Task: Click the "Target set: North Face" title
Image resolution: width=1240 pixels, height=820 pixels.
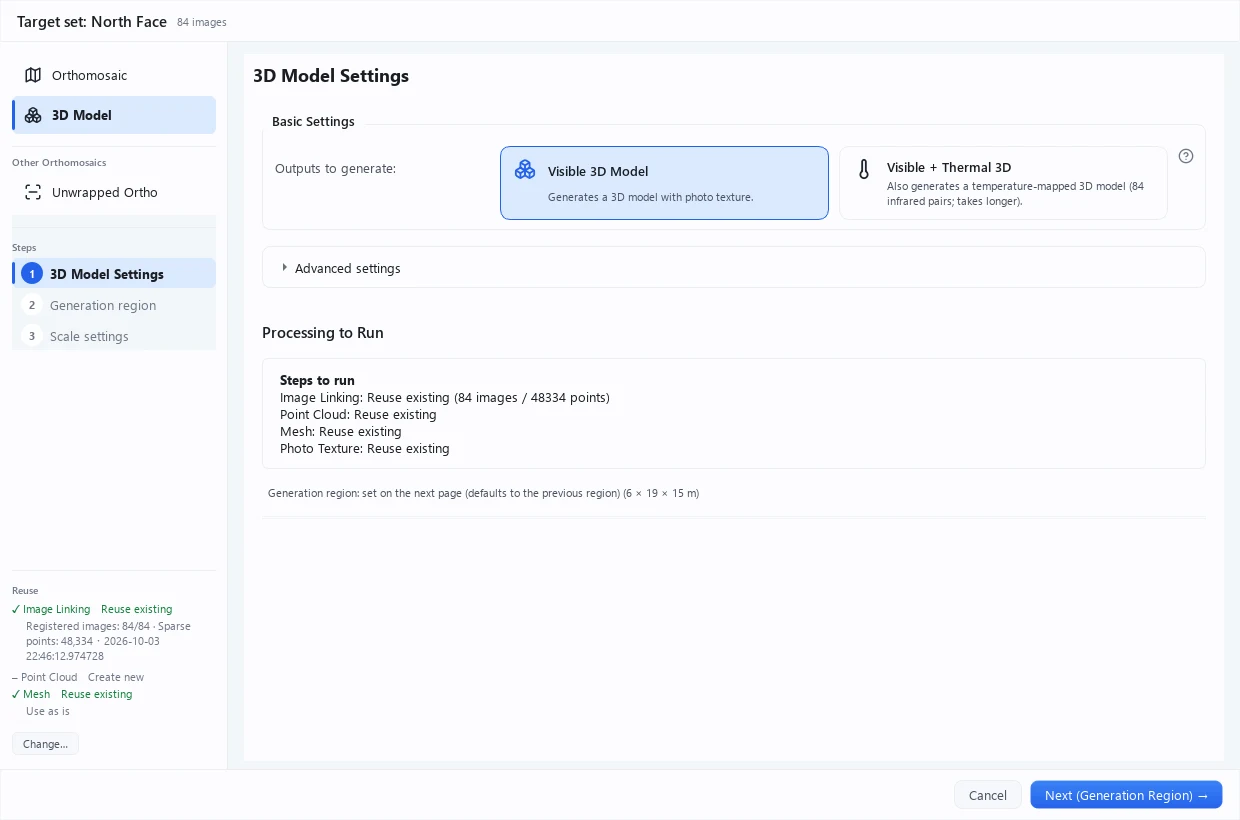Action: (92, 21)
